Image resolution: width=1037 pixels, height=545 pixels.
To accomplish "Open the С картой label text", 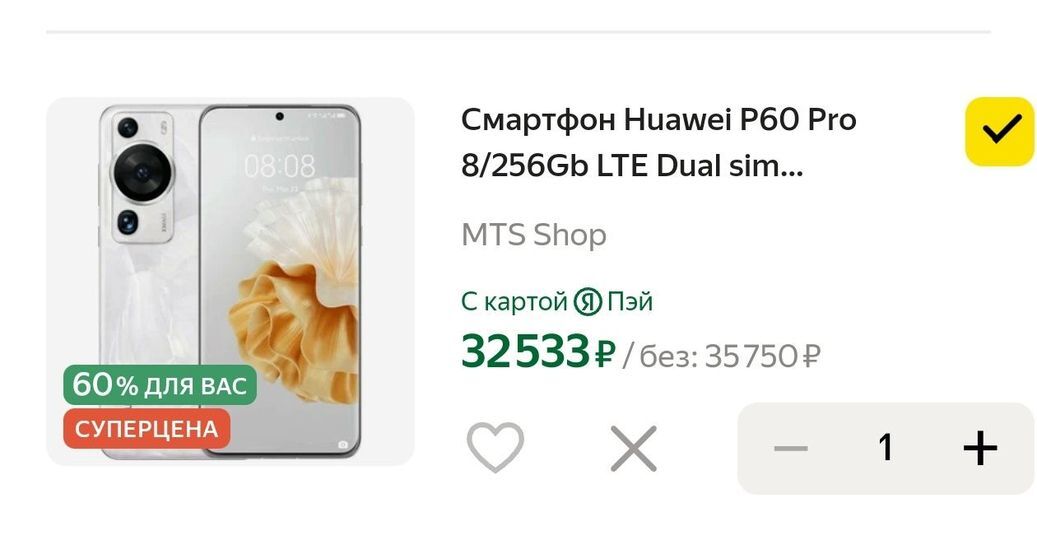I will [514, 302].
